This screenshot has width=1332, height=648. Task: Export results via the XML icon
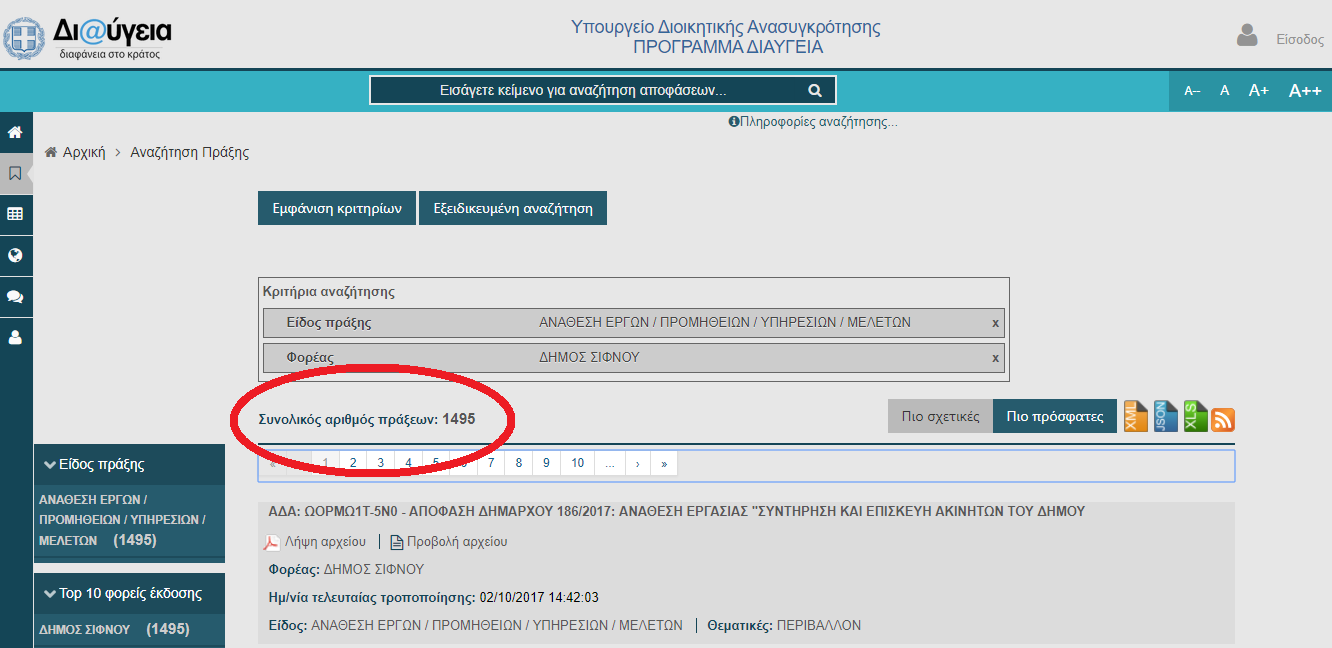[1136, 416]
